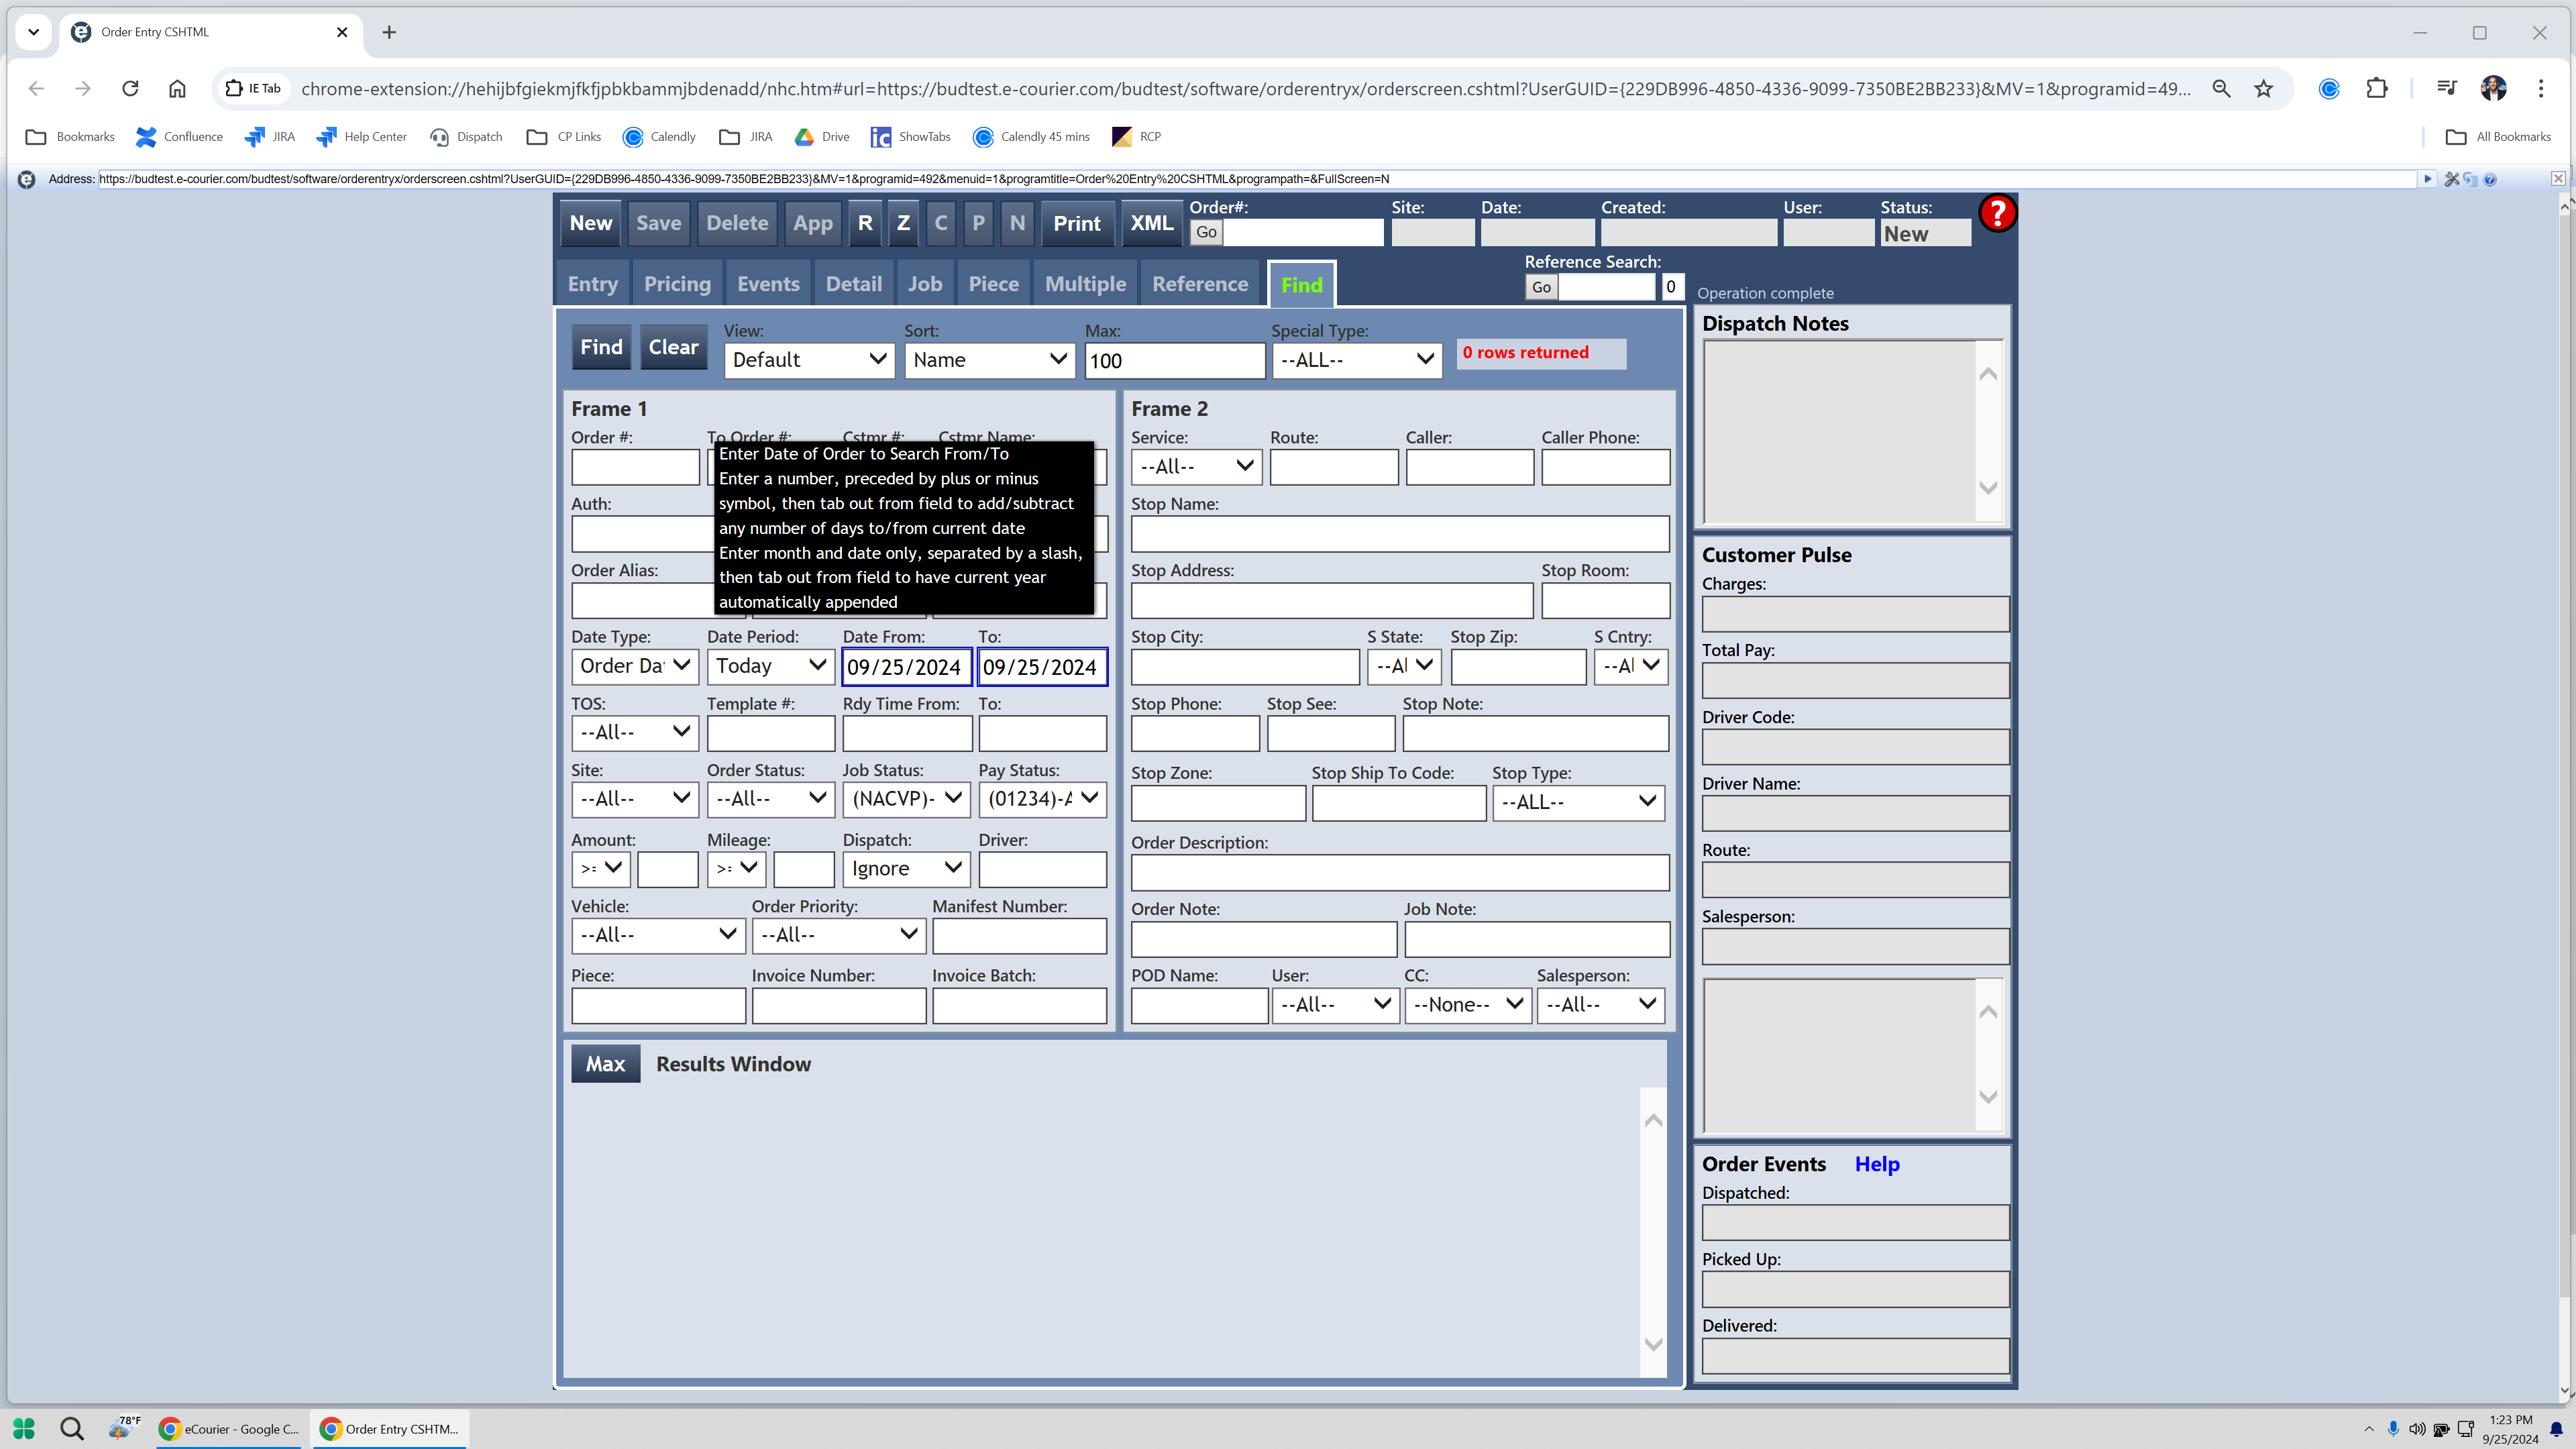2576x1449 pixels.
Task: Click the Stop Name input field
Action: coord(1400,534)
